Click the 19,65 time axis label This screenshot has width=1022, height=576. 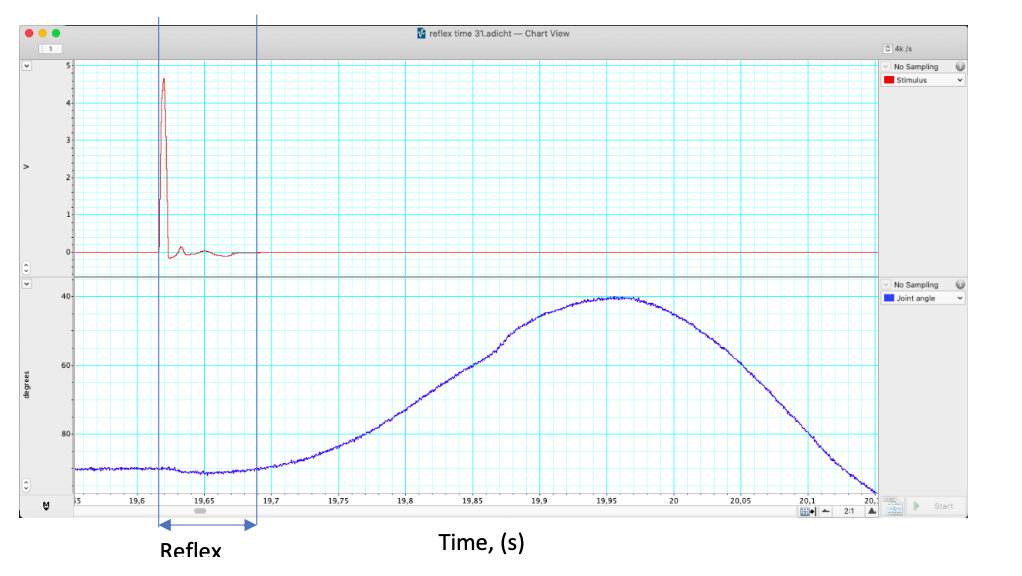pyautogui.click(x=204, y=501)
